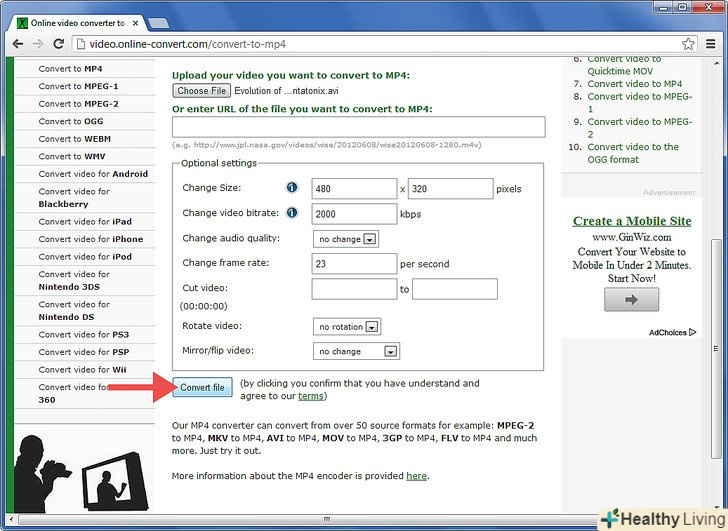The image size is (728, 531).
Task: Reload the page with refresh icon
Action: point(58,44)
